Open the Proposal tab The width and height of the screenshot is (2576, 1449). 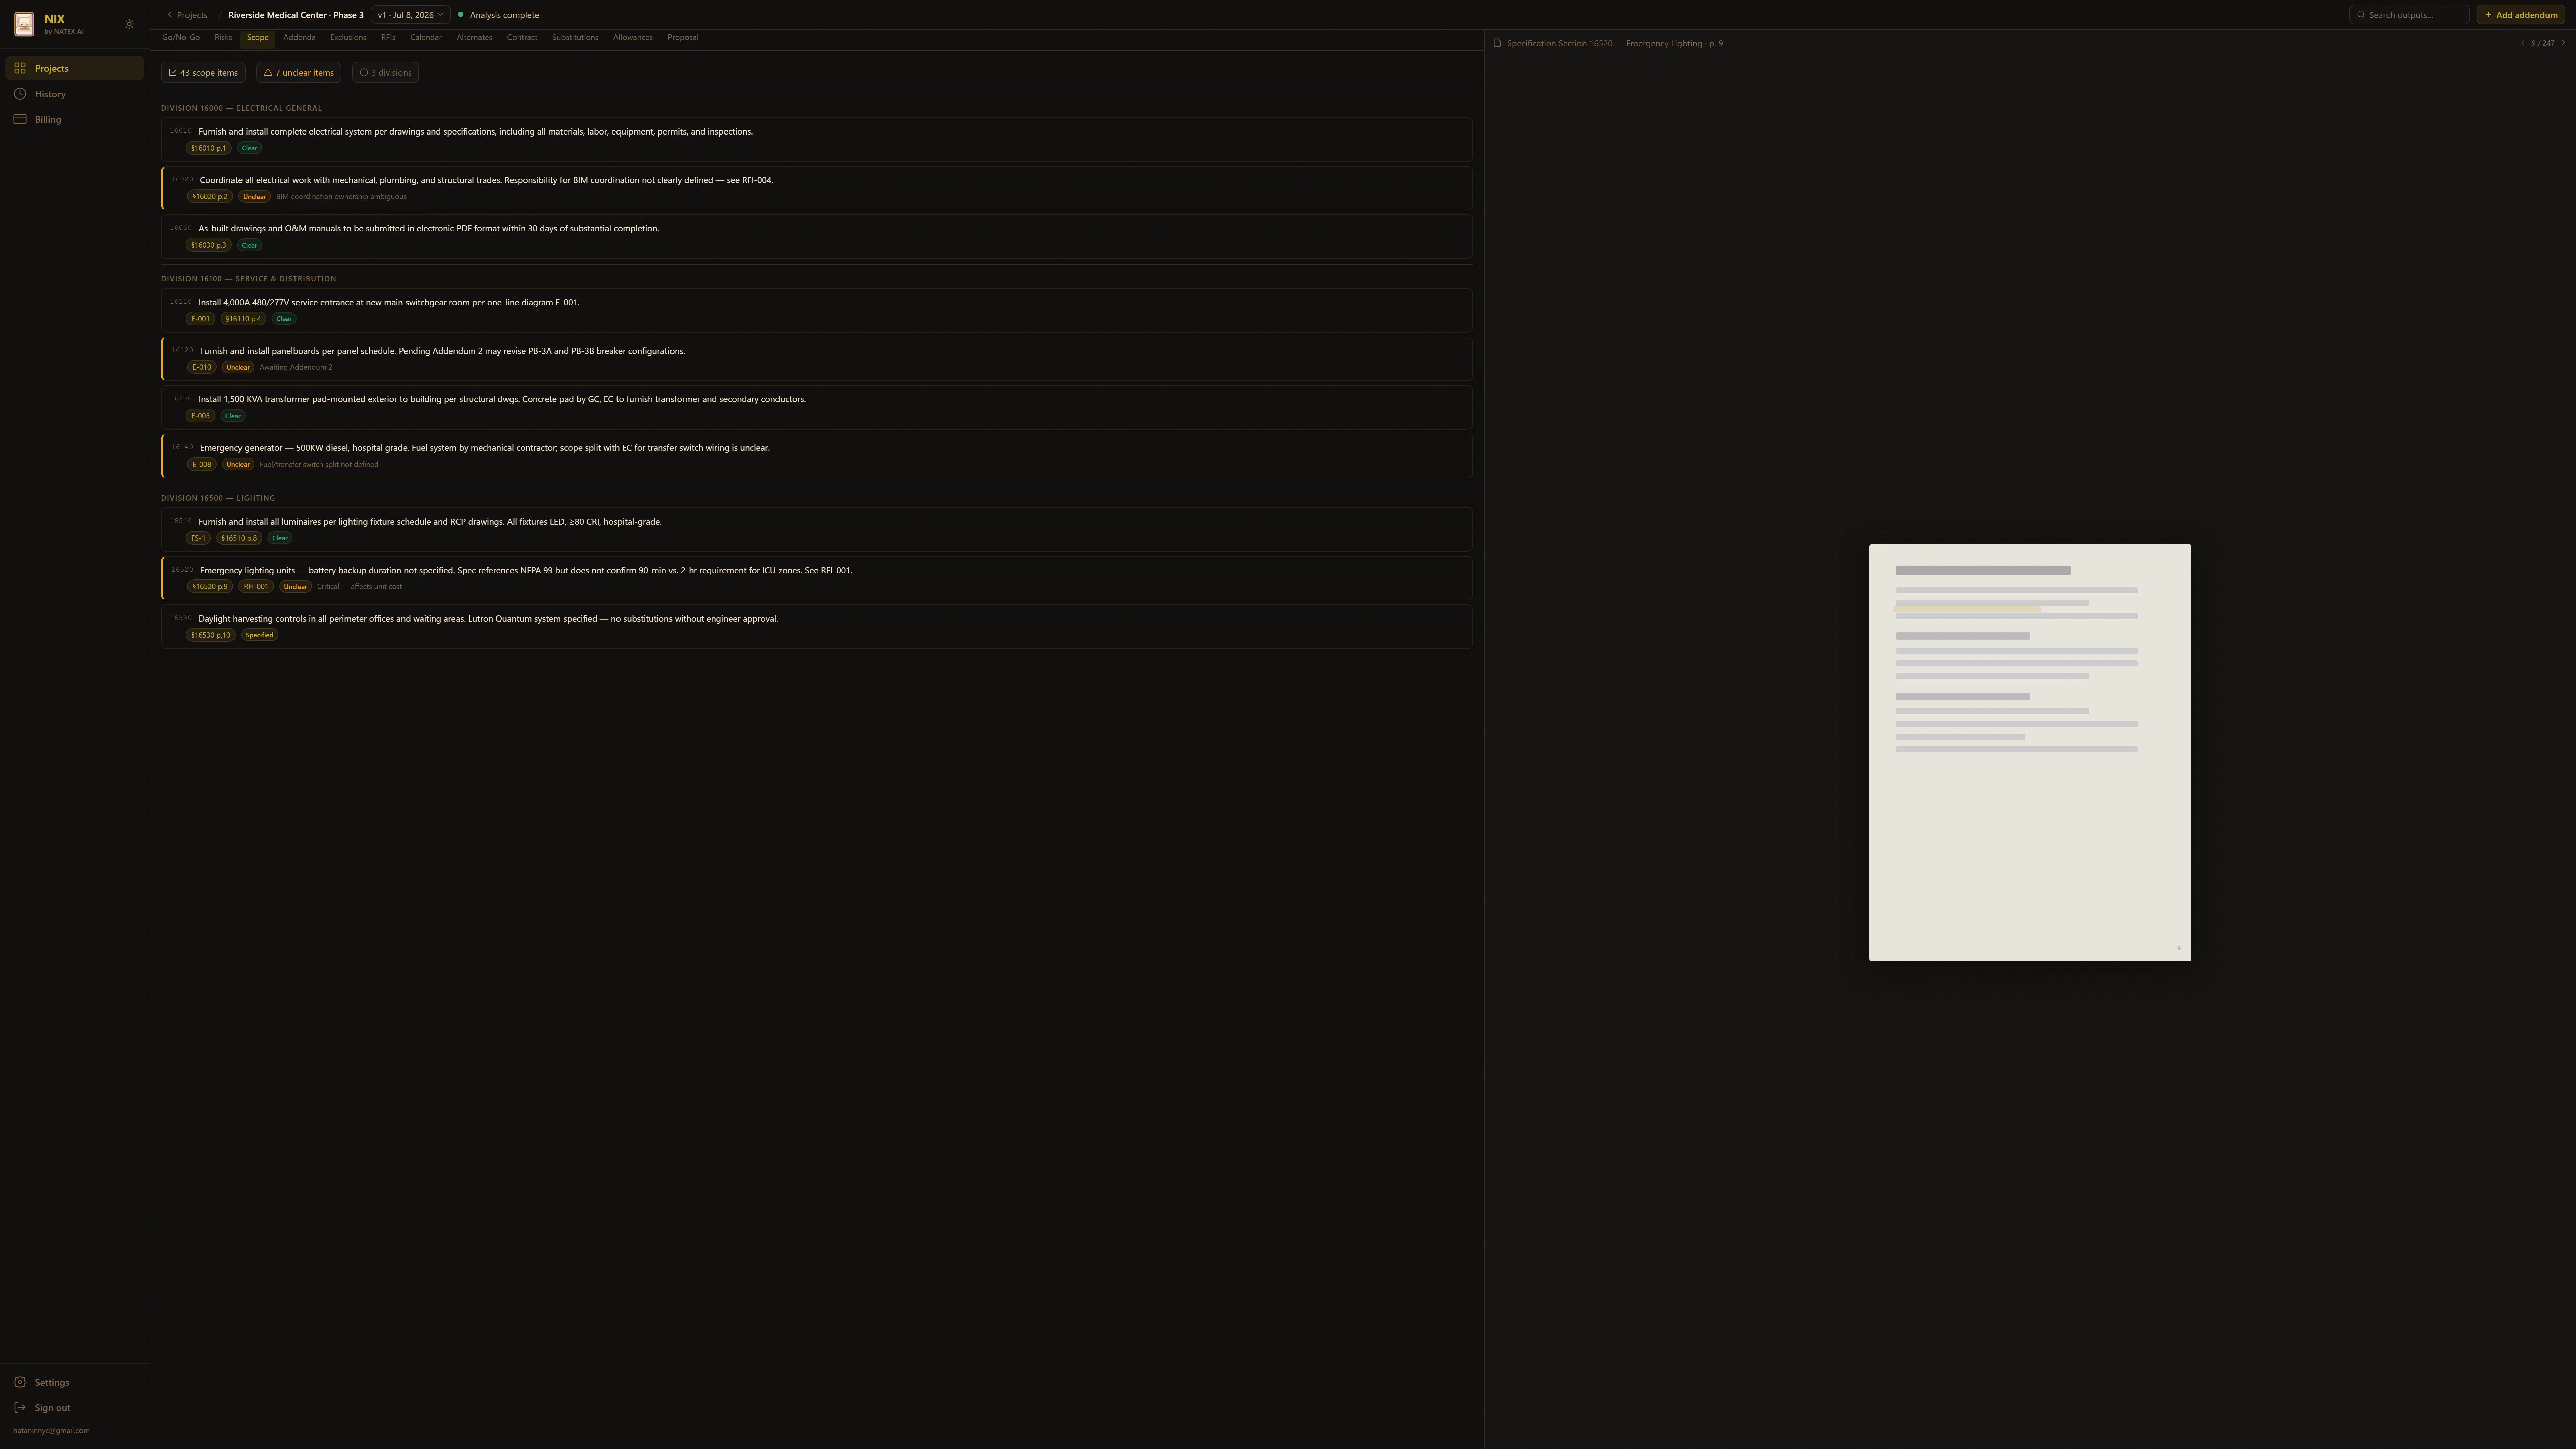pos(683,38)
